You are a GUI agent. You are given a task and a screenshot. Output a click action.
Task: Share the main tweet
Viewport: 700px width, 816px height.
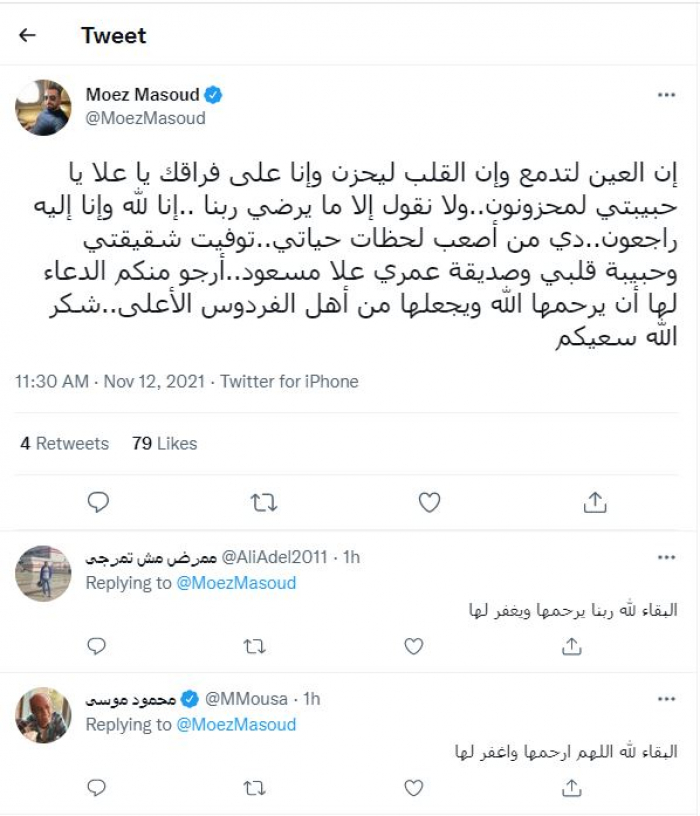(594, 502)
